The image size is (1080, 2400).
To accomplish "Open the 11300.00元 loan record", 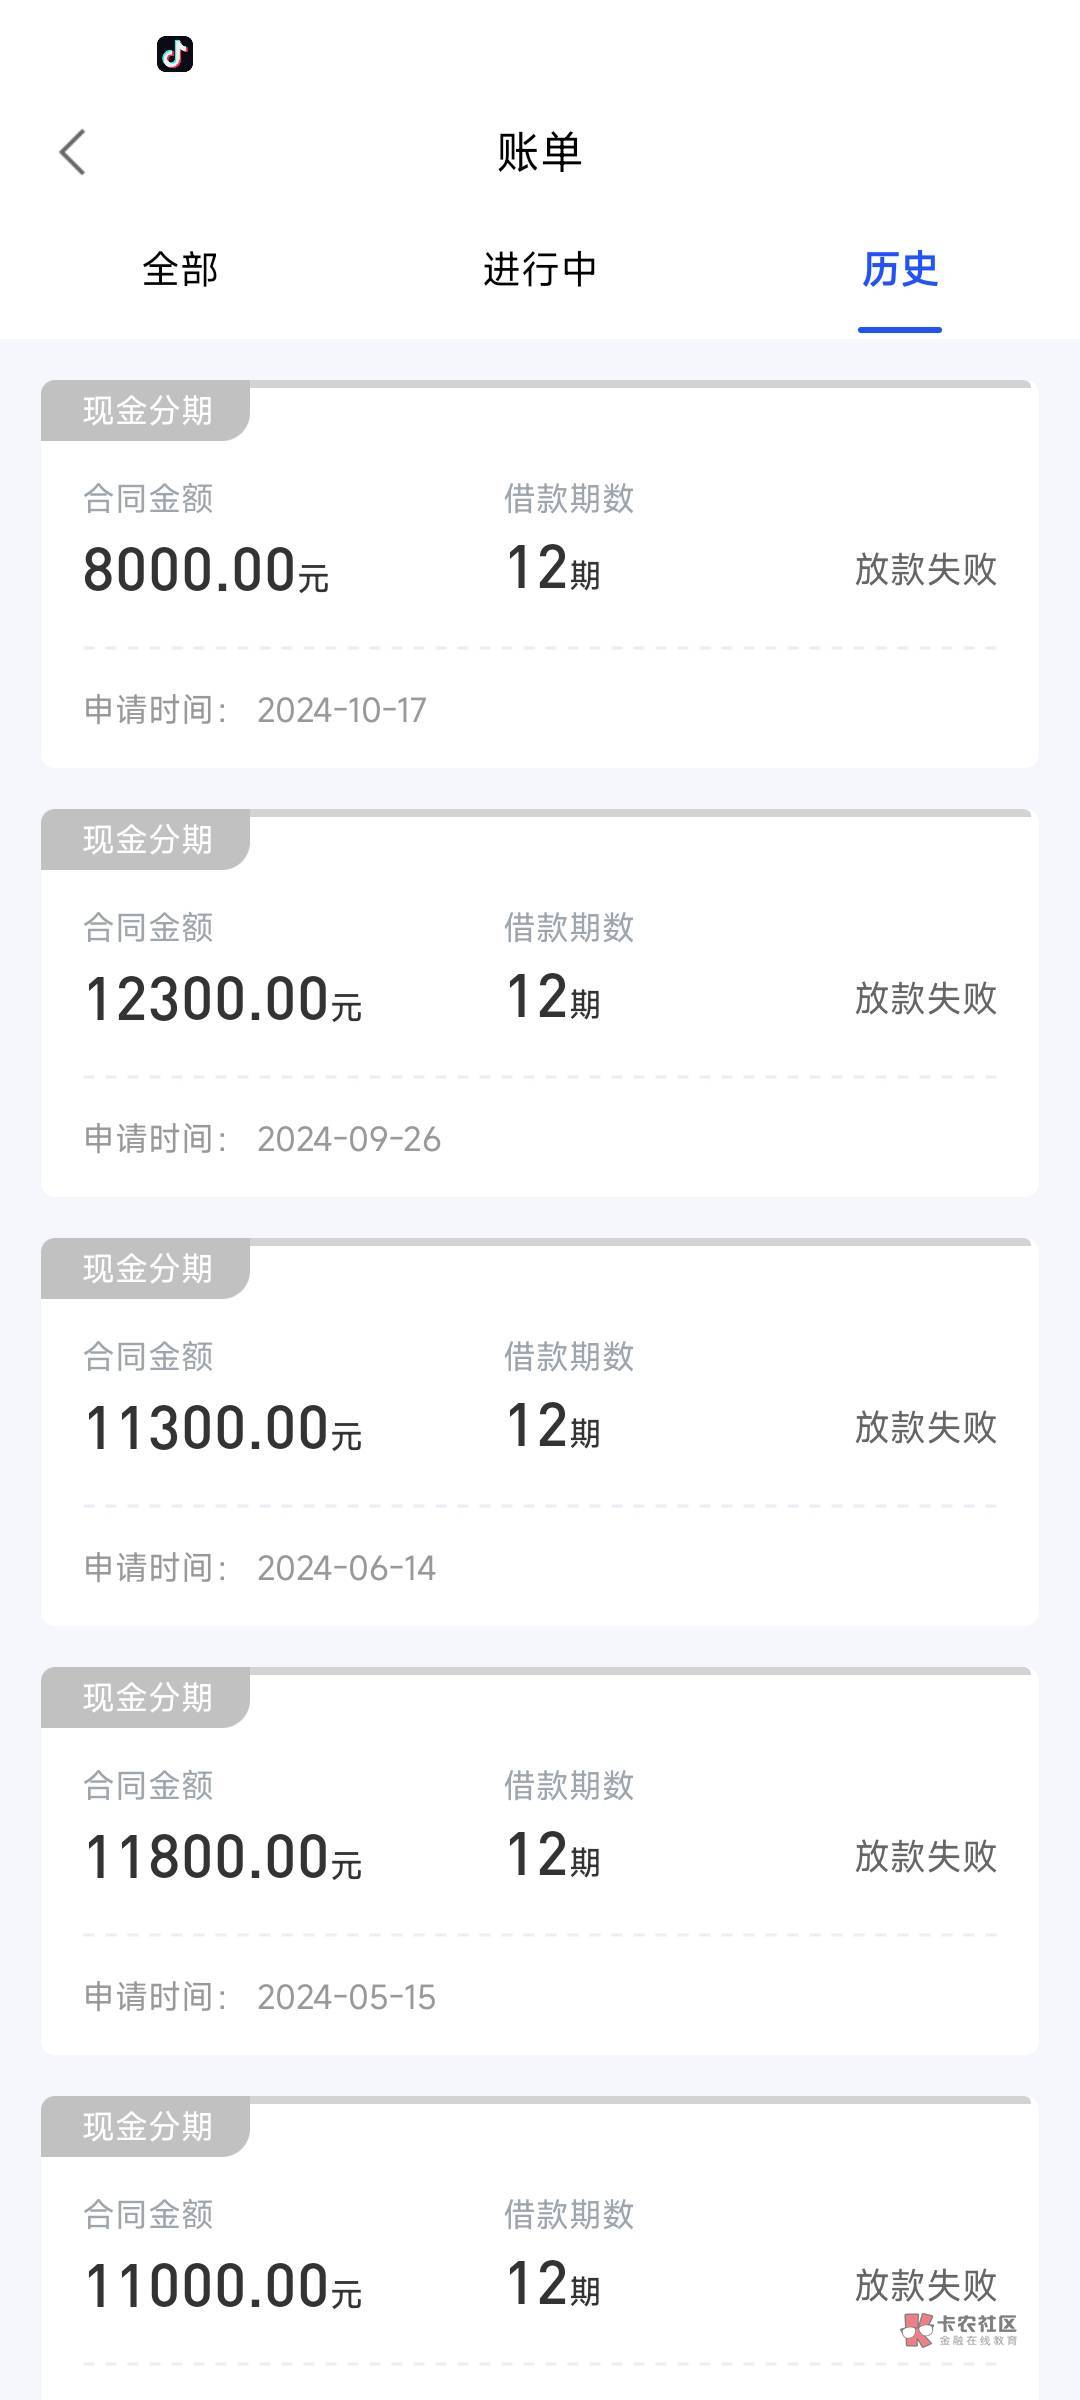I will pyautogui.click(x=540, y=1433).
